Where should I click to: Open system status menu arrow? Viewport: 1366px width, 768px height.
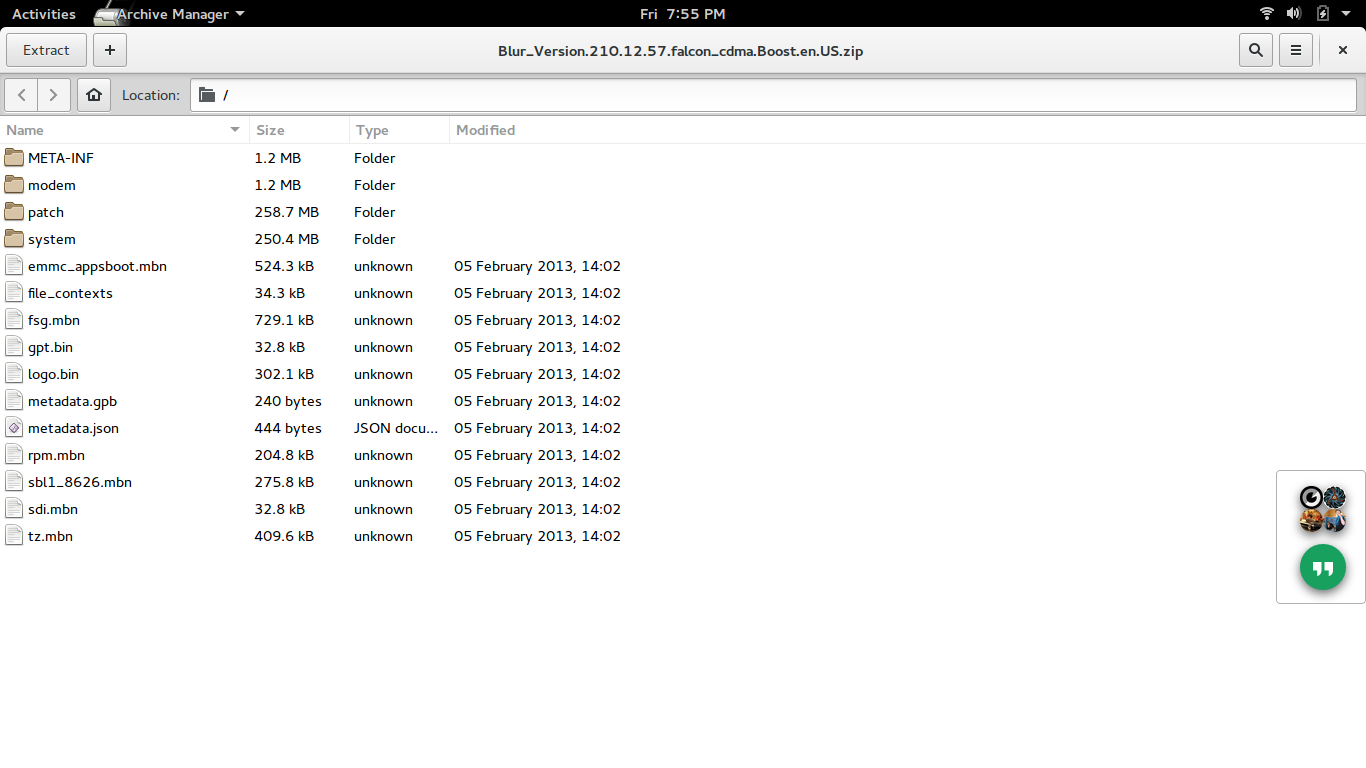click(x=1347, y=14)
